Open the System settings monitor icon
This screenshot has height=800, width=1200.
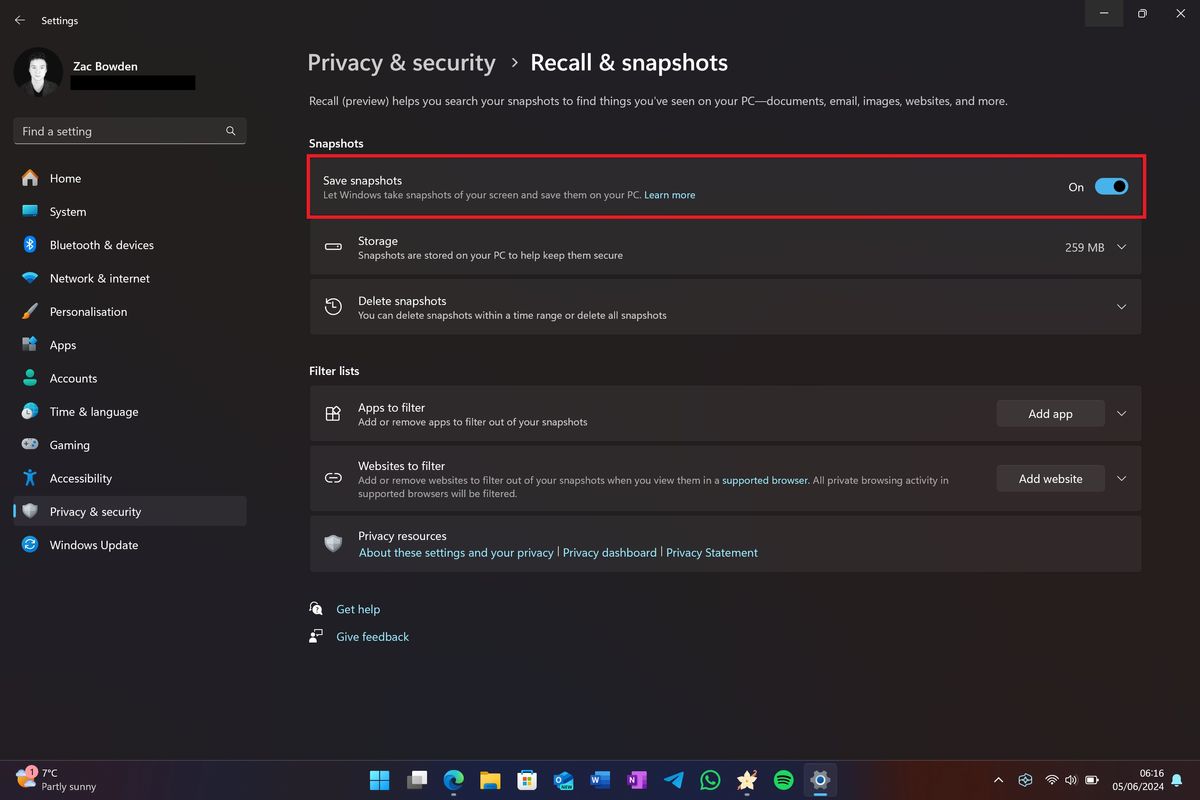[x=30, y=212]
